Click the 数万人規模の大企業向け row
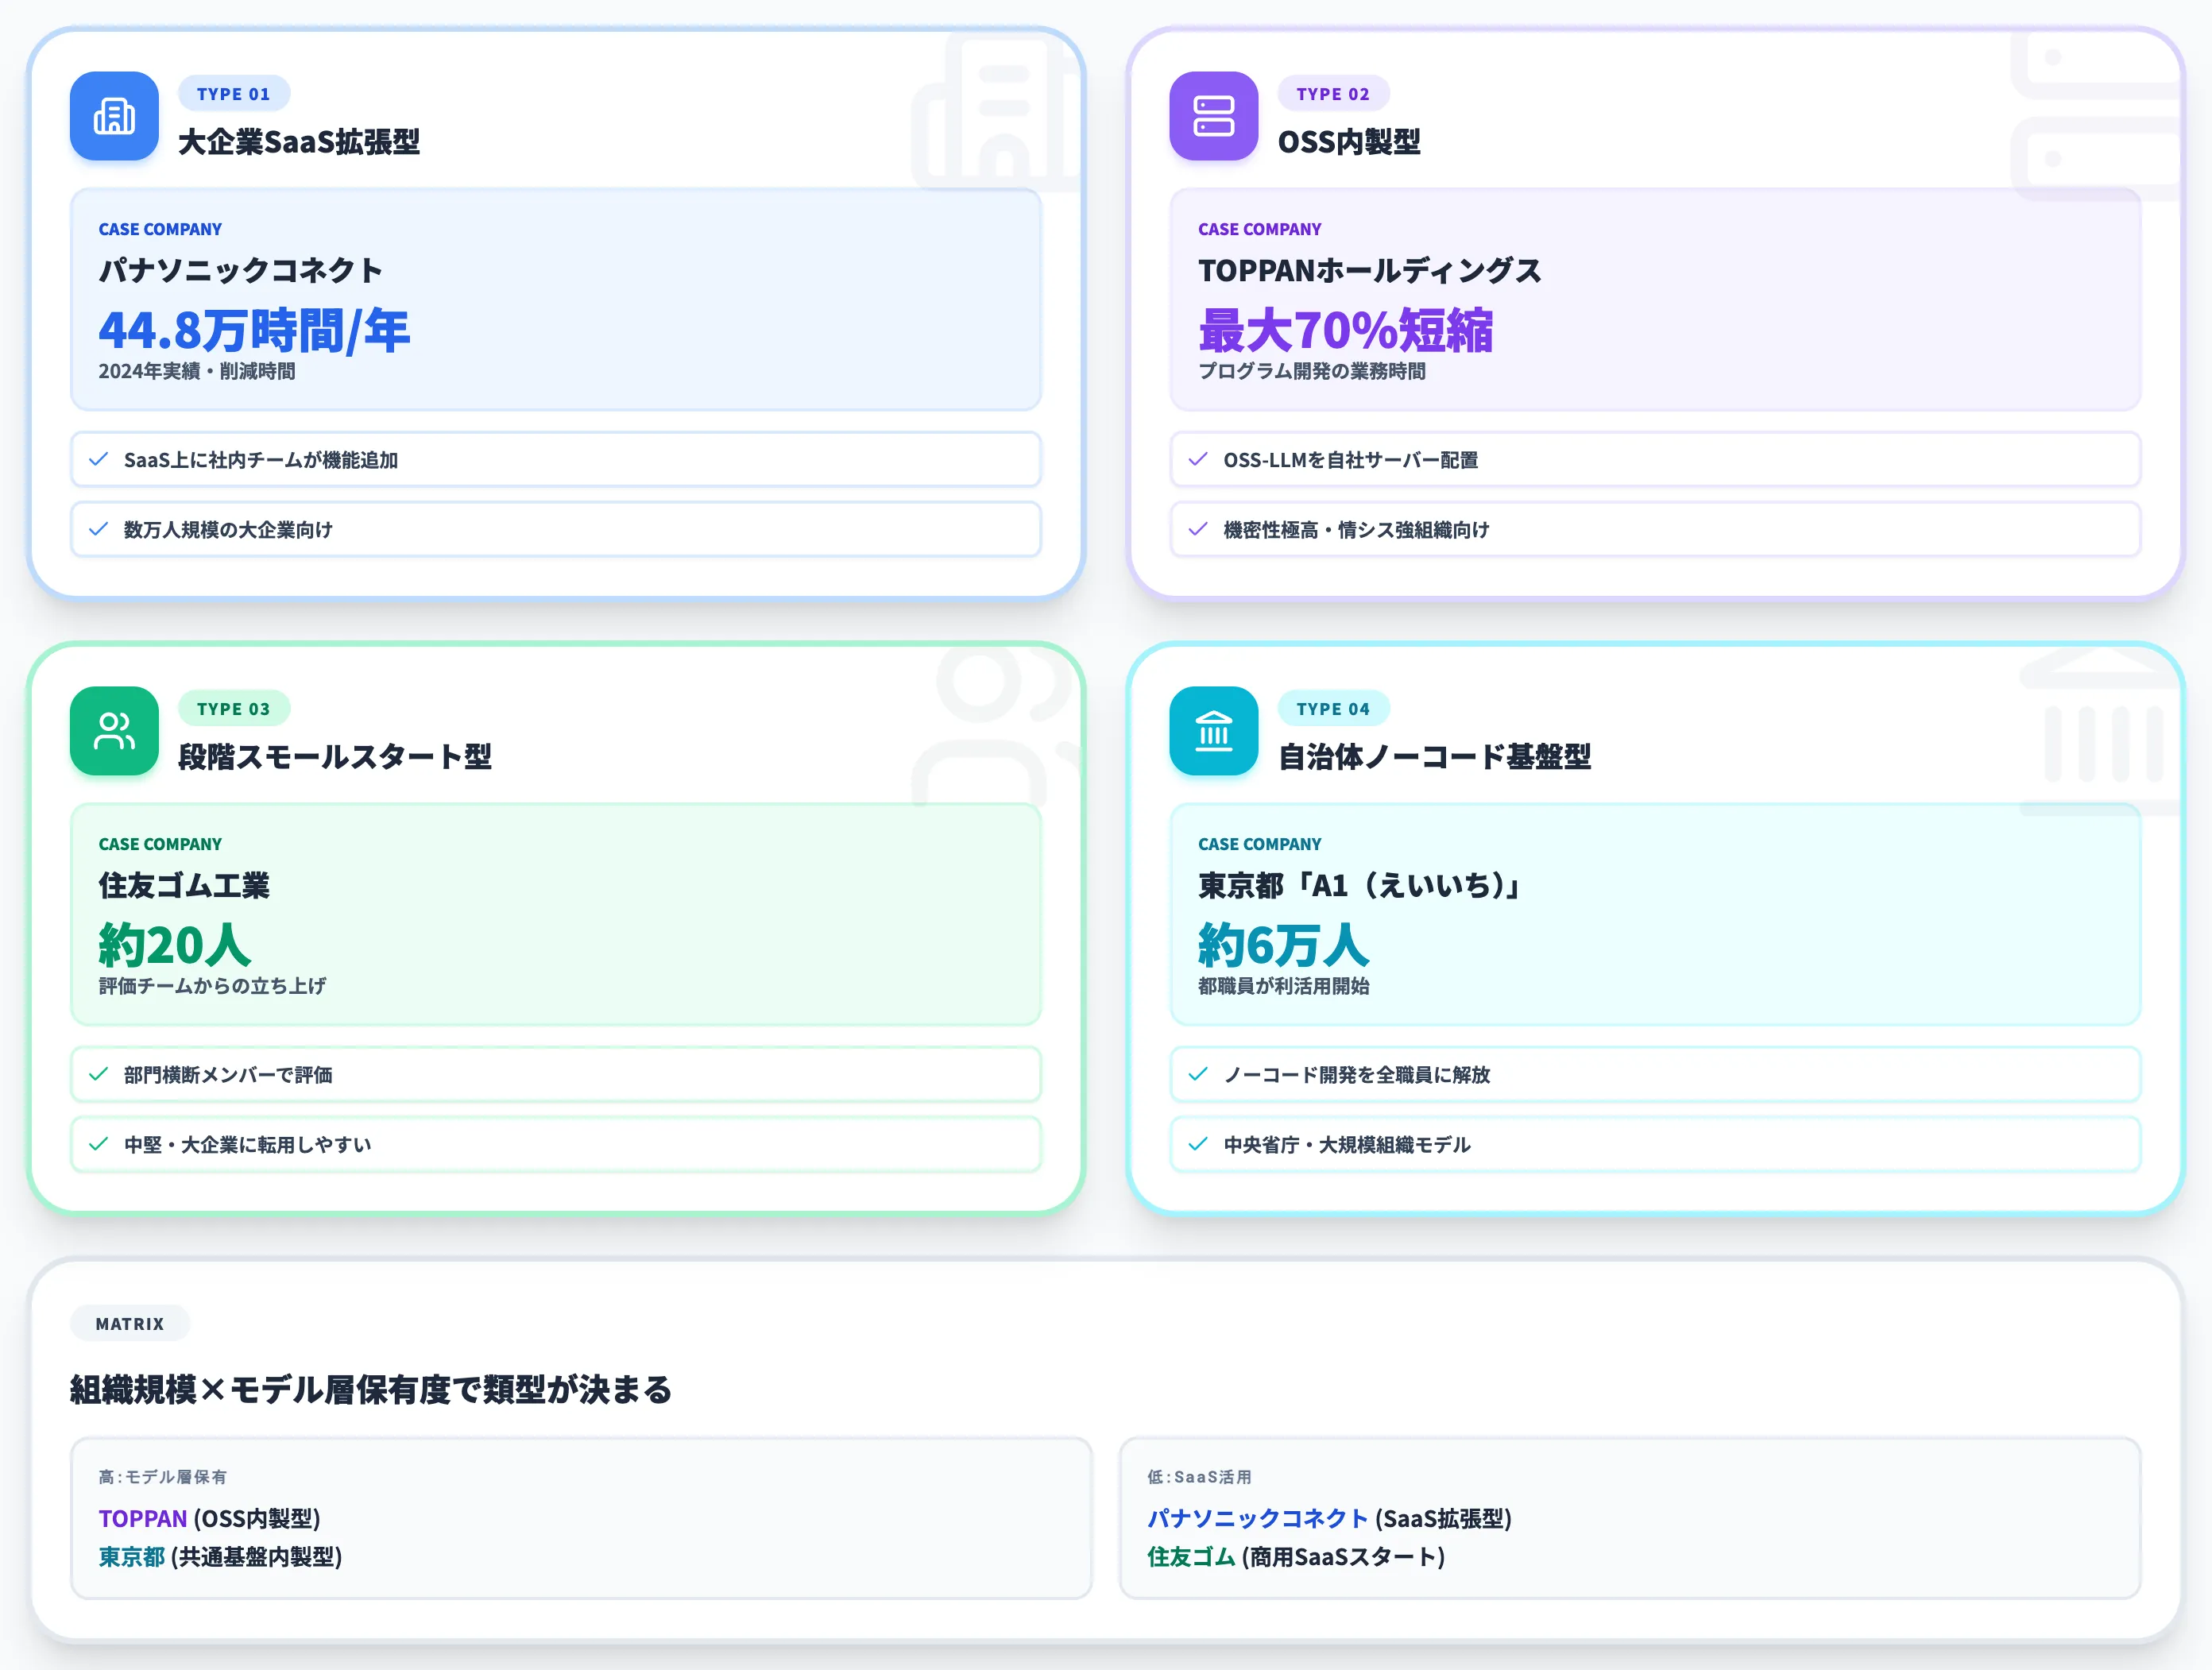 click(x=556, y=530)
